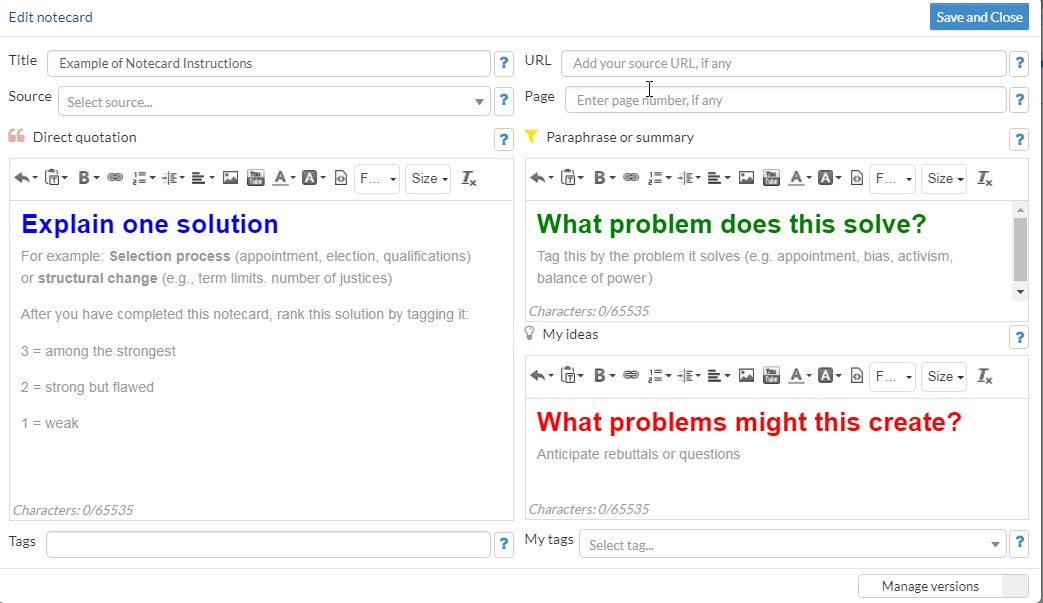Open help for the My ideas section
This screenshot has height=603, width=1043.
pos(1019,337)
